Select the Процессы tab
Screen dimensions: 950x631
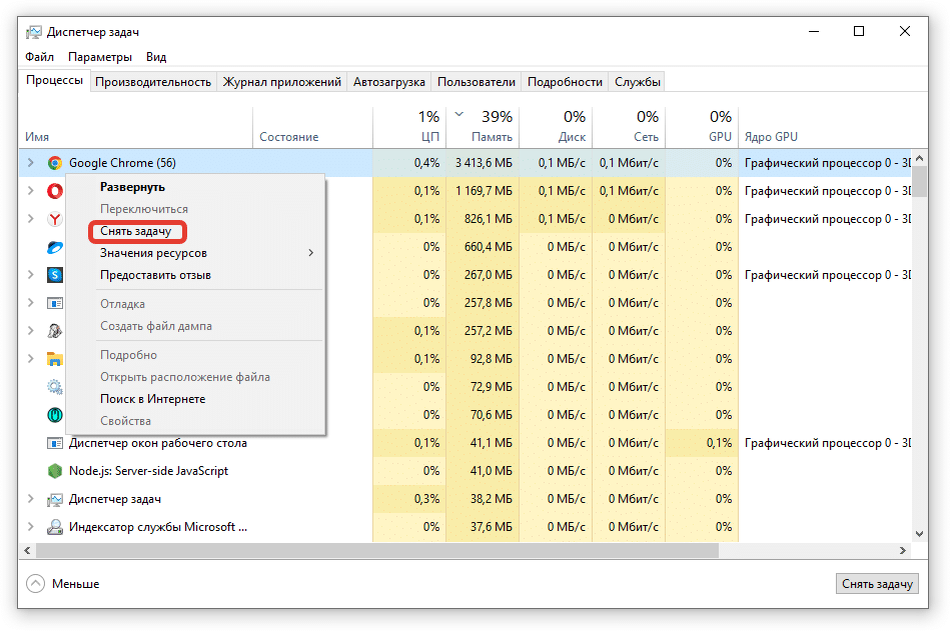[55, 81]
